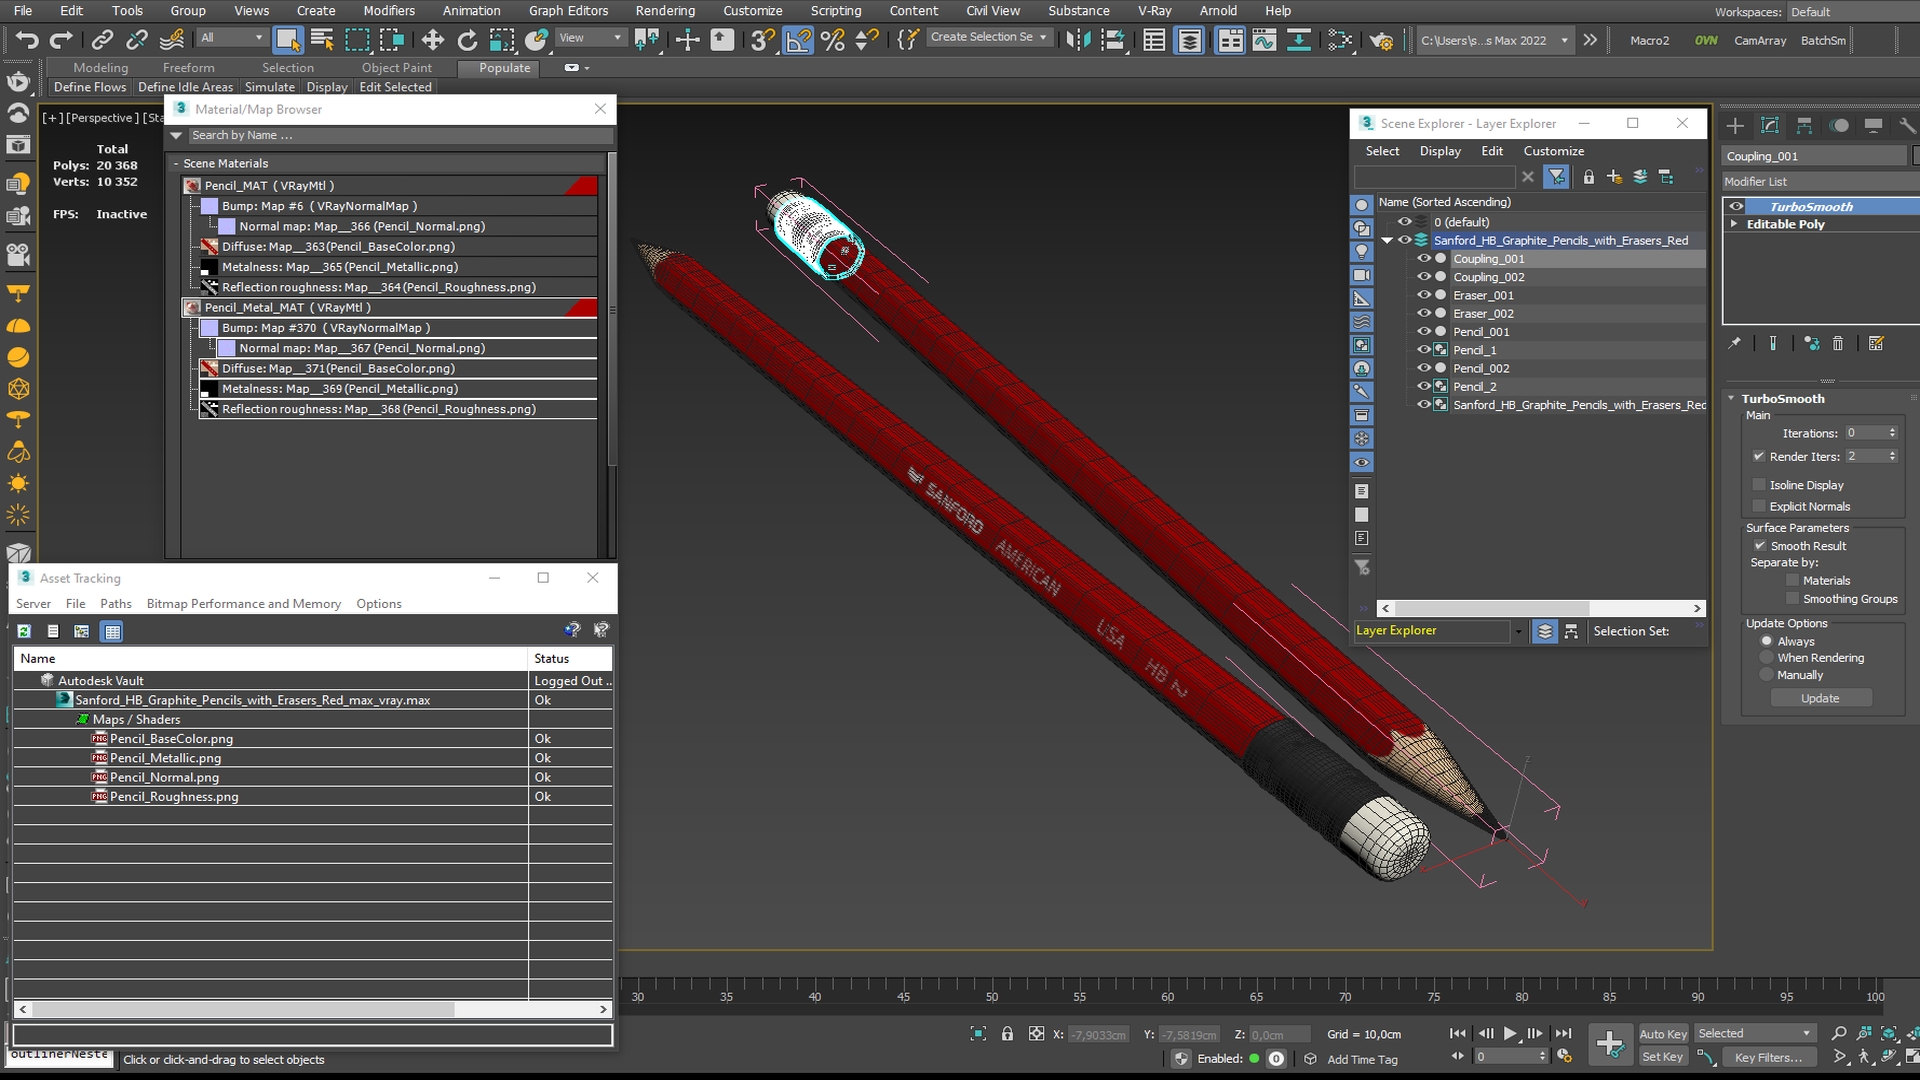Image resolution: width=1920 pixels, height=1080 pixels.
Task: Toggle TurboSmooth modifier eye icon
Action: tap(1737, 207)
